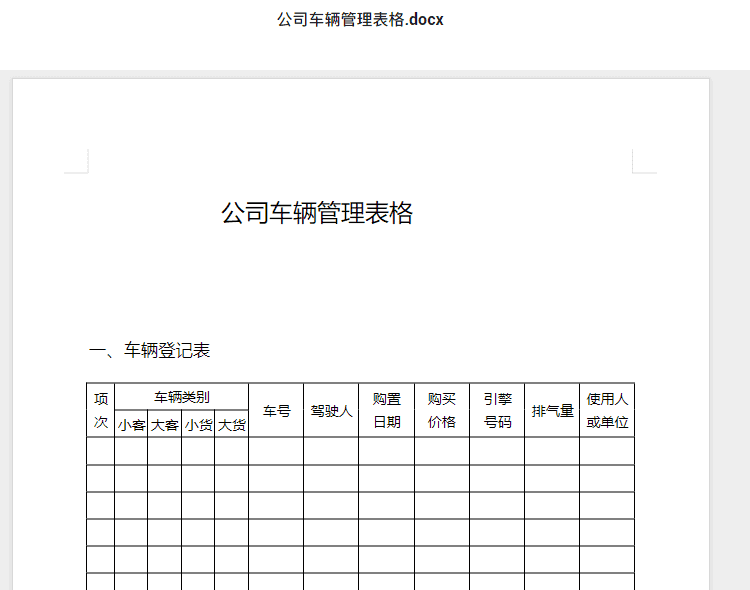Select the 车号 column header
The image size is (750, 590).
tap(276, 410)
